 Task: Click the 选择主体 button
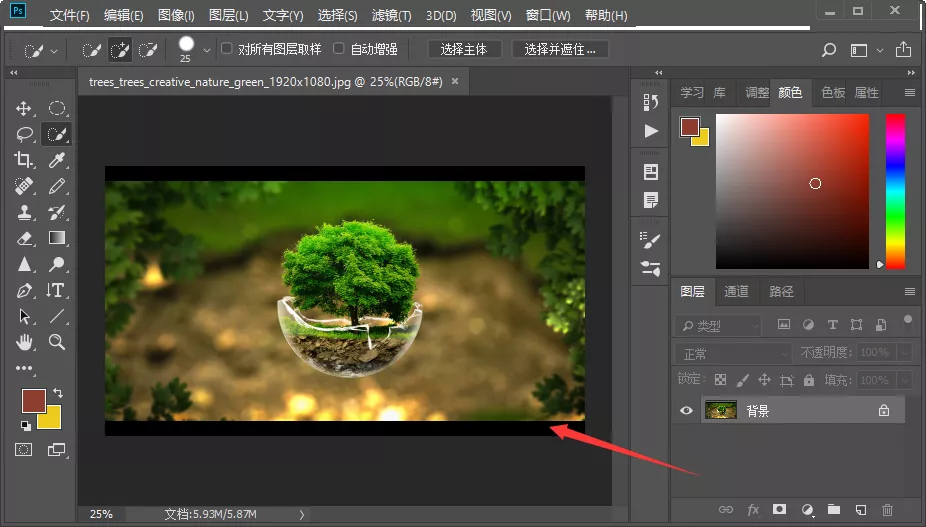point(464,50)
